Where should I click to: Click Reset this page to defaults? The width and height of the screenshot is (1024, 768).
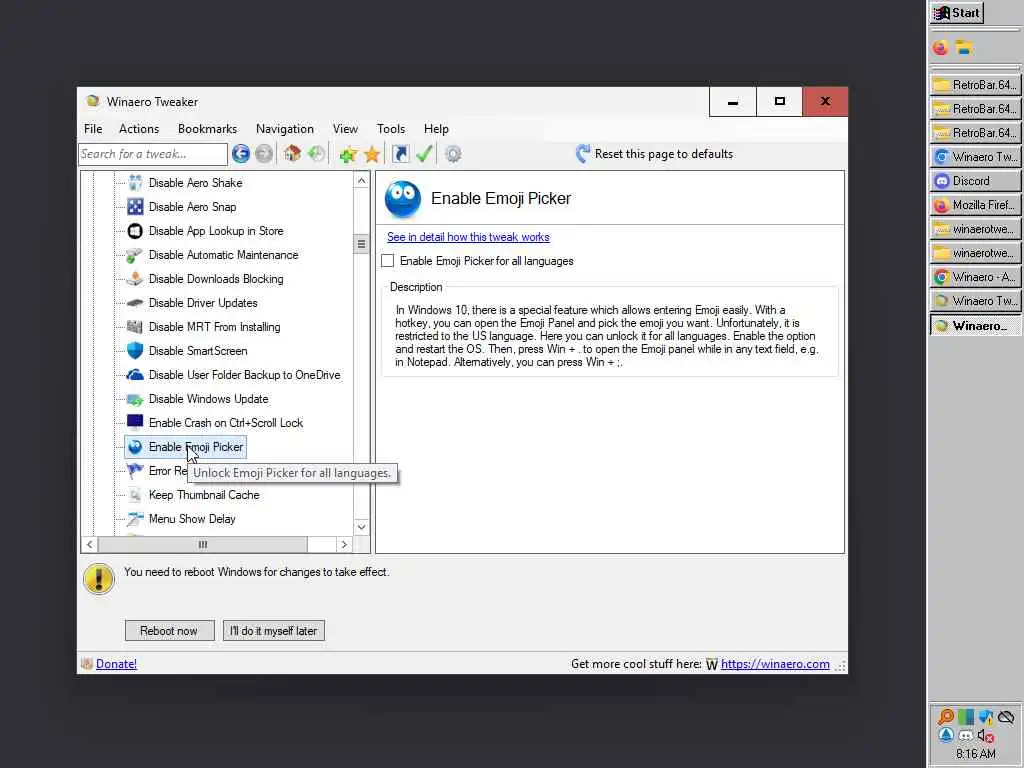[x=654, y=154]
